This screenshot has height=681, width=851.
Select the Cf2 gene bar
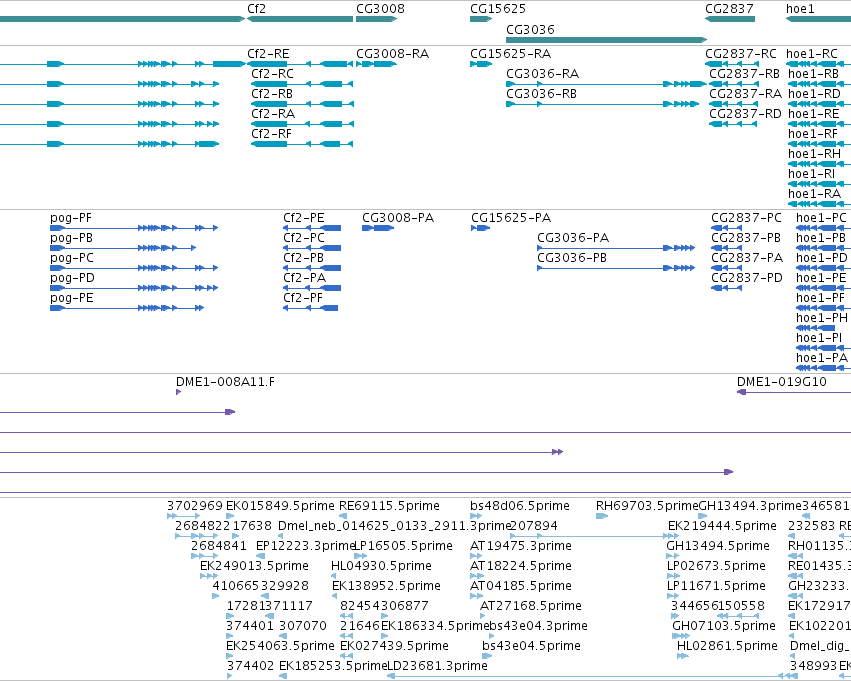pyautogui.click(x=300, y=19)
